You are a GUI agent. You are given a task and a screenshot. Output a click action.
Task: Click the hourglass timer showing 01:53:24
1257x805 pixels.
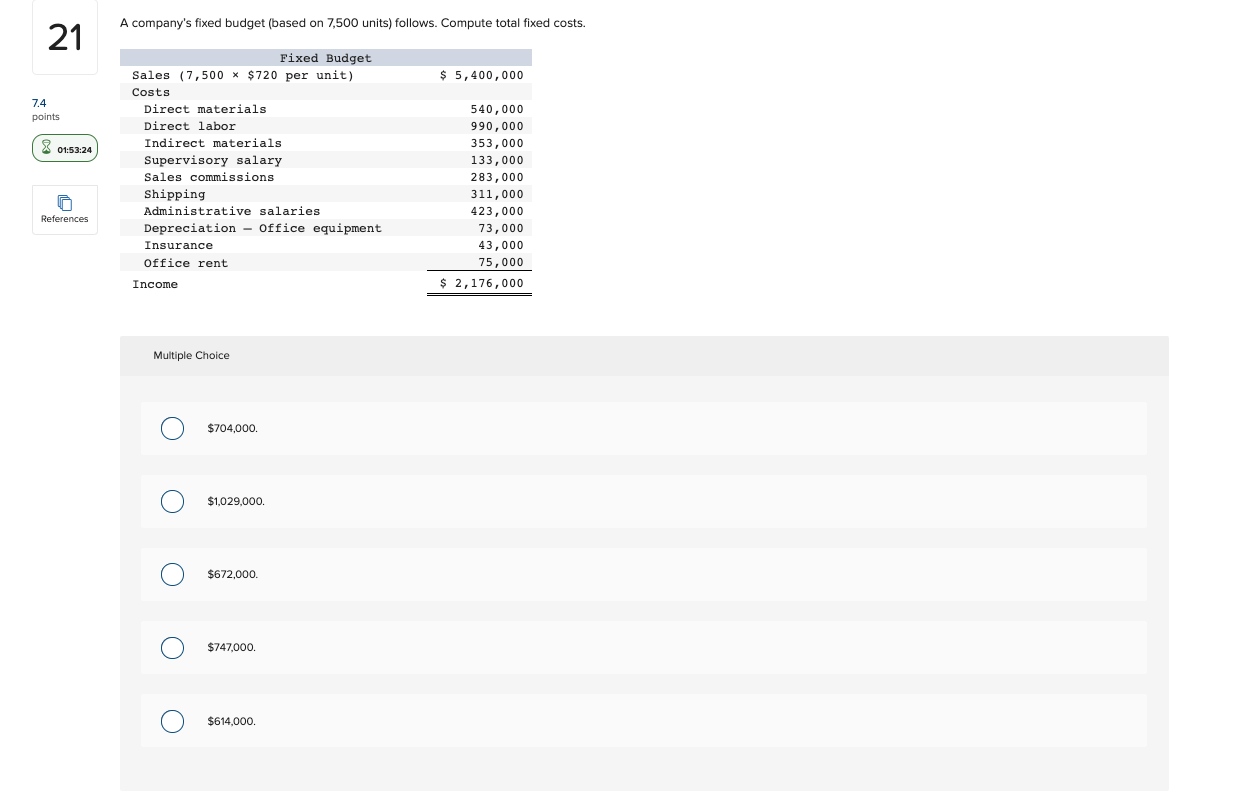tap(65, 149)
